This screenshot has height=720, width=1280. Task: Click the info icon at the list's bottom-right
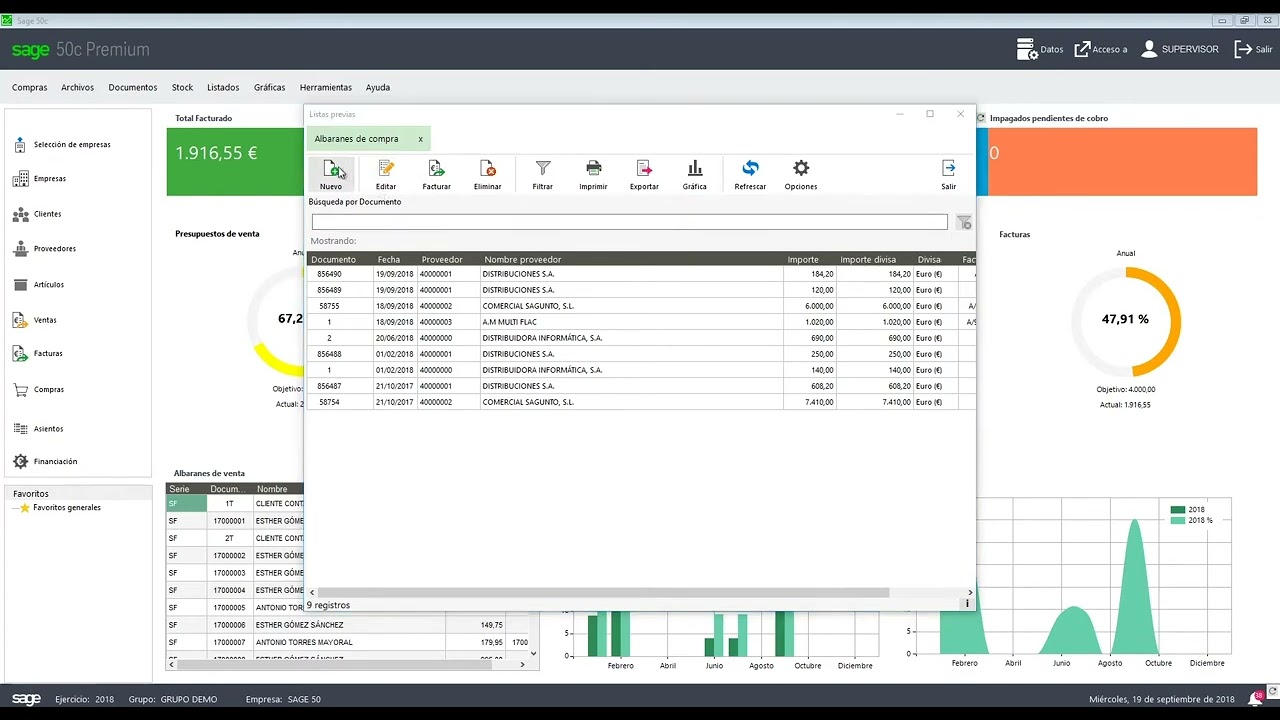pyautogui.click(x=967, y=604)
